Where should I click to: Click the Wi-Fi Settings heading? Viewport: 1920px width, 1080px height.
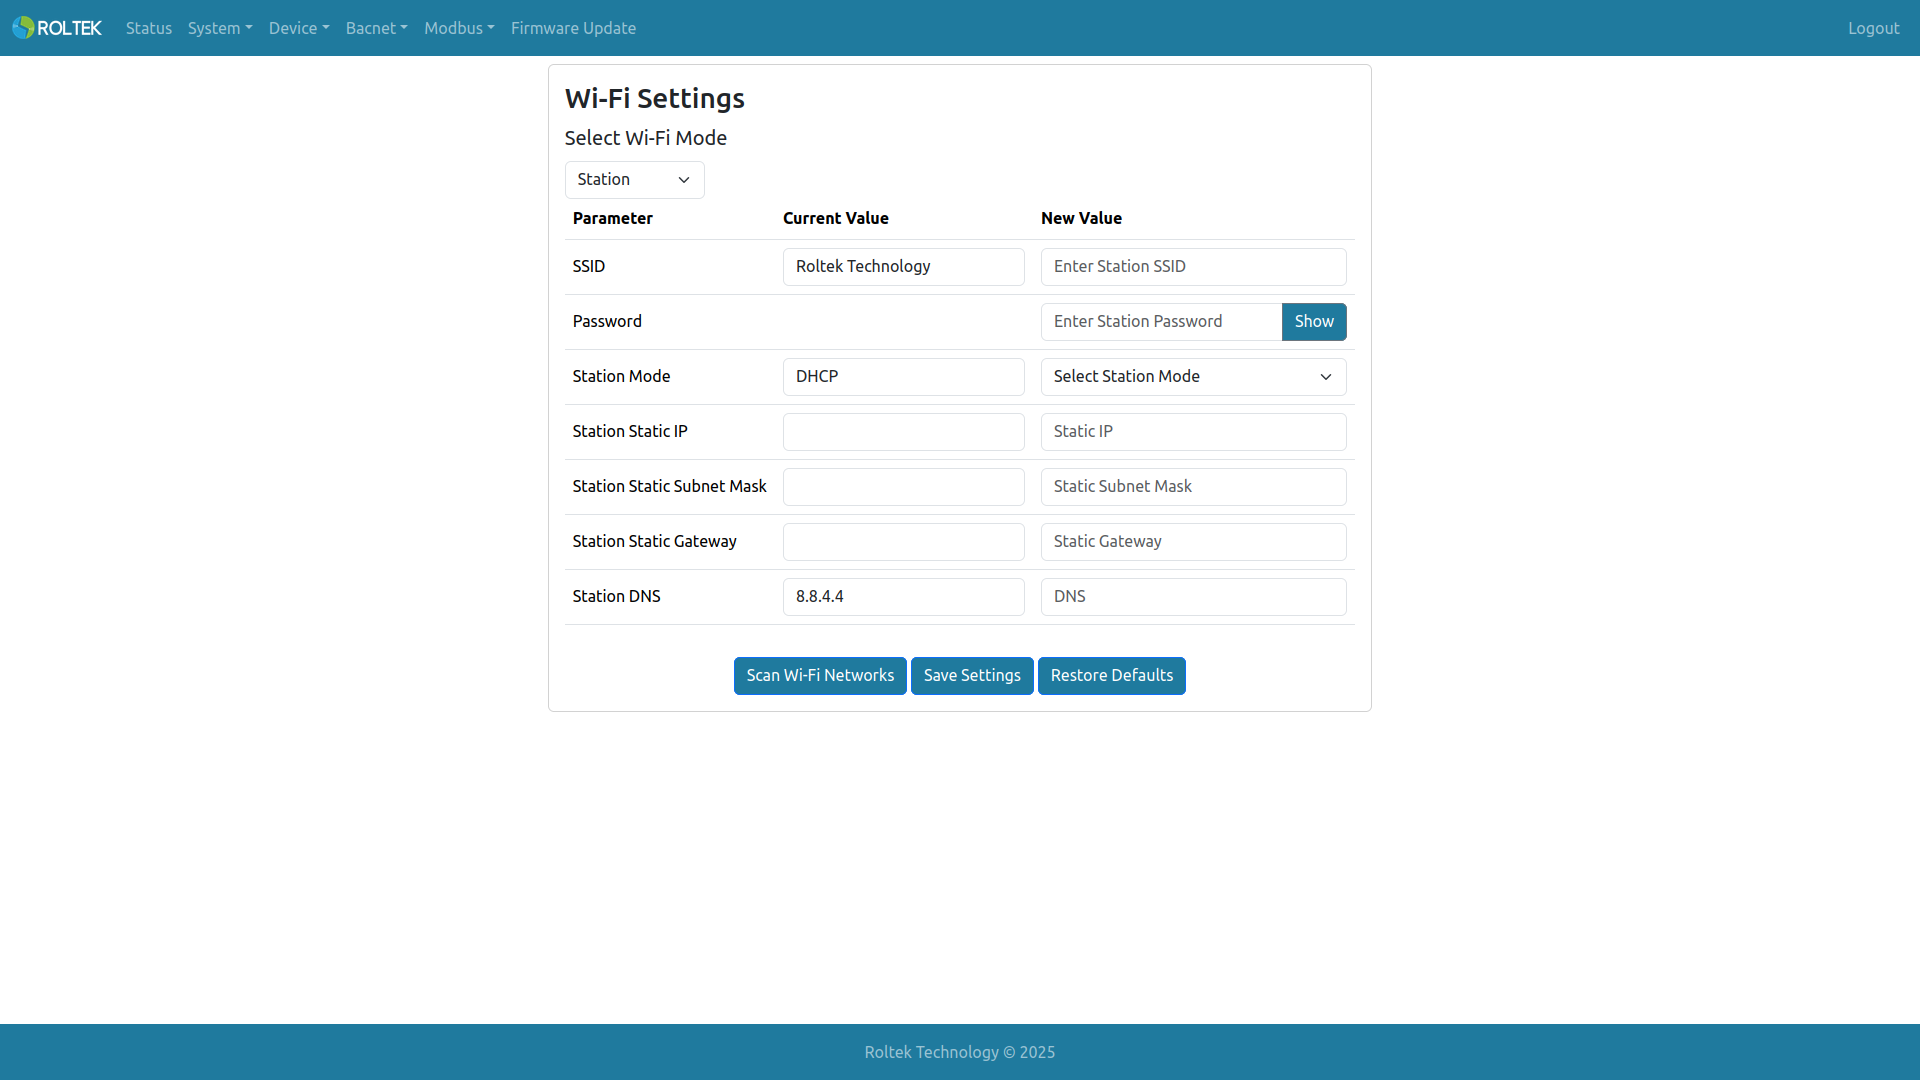tap(654, 99)
